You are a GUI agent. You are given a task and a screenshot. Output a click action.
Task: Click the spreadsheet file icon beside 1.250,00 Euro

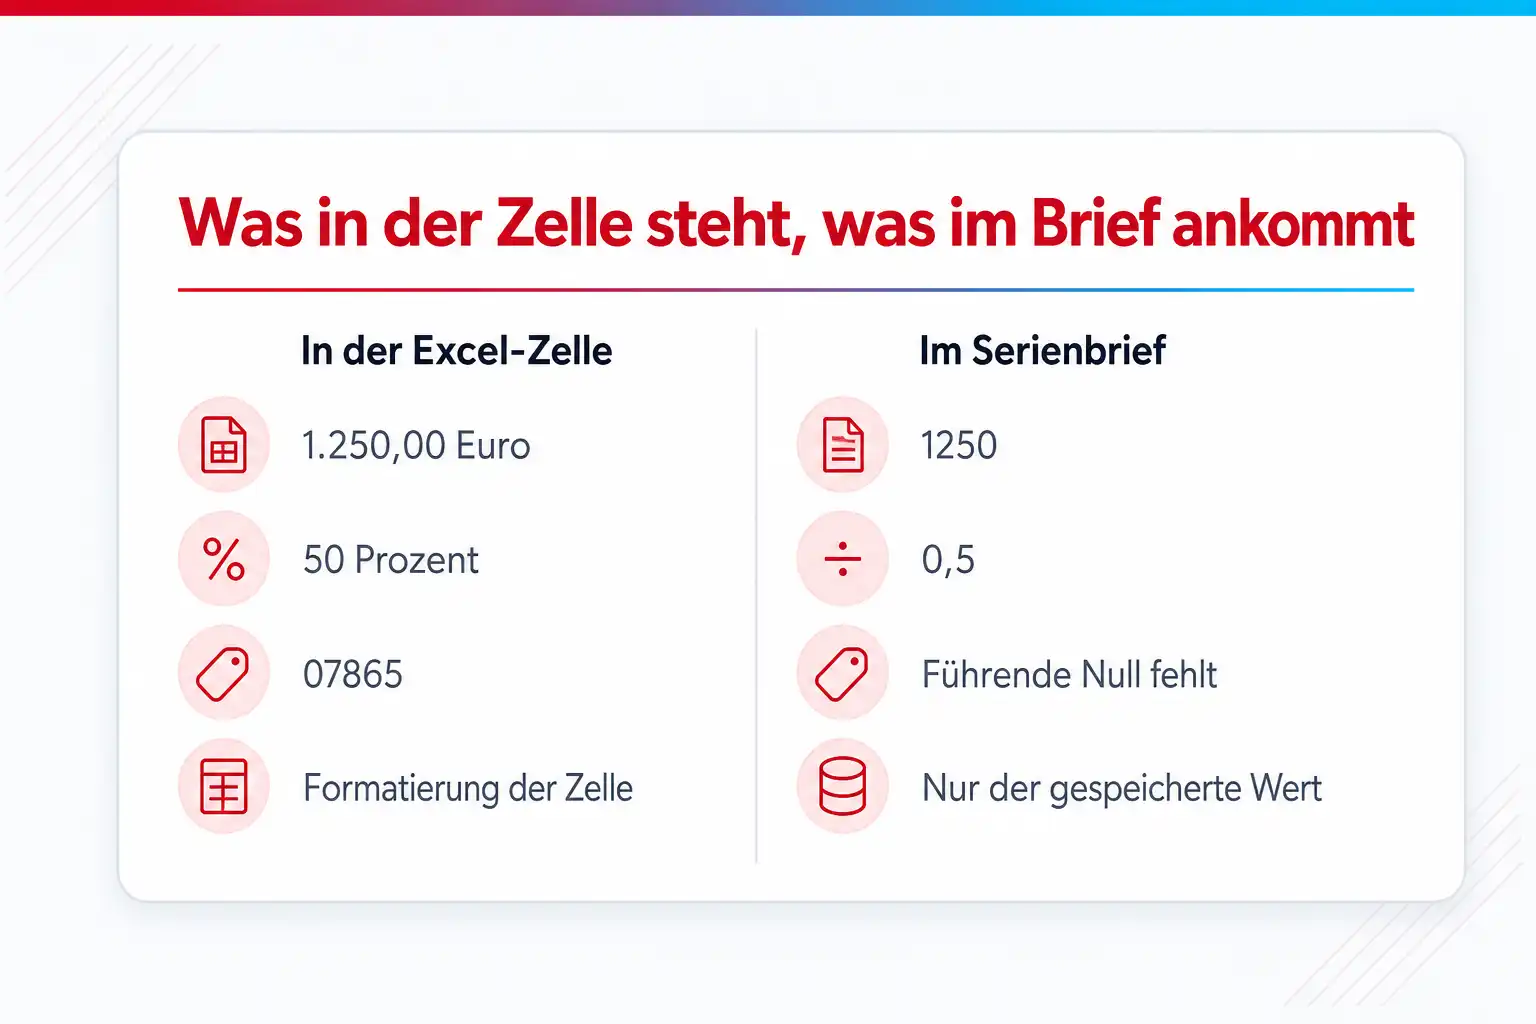click(x=224, y=445)
